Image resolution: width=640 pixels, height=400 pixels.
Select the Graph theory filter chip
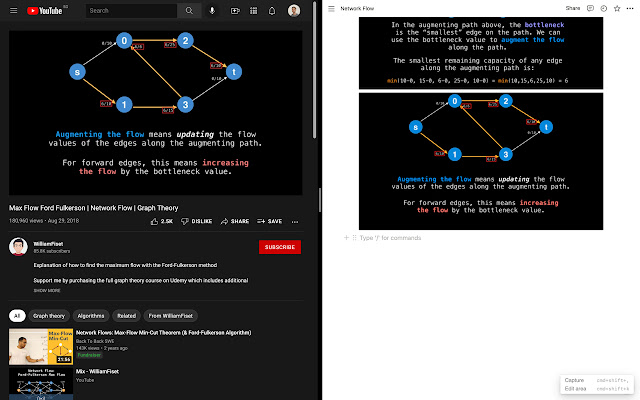point(49,316)
